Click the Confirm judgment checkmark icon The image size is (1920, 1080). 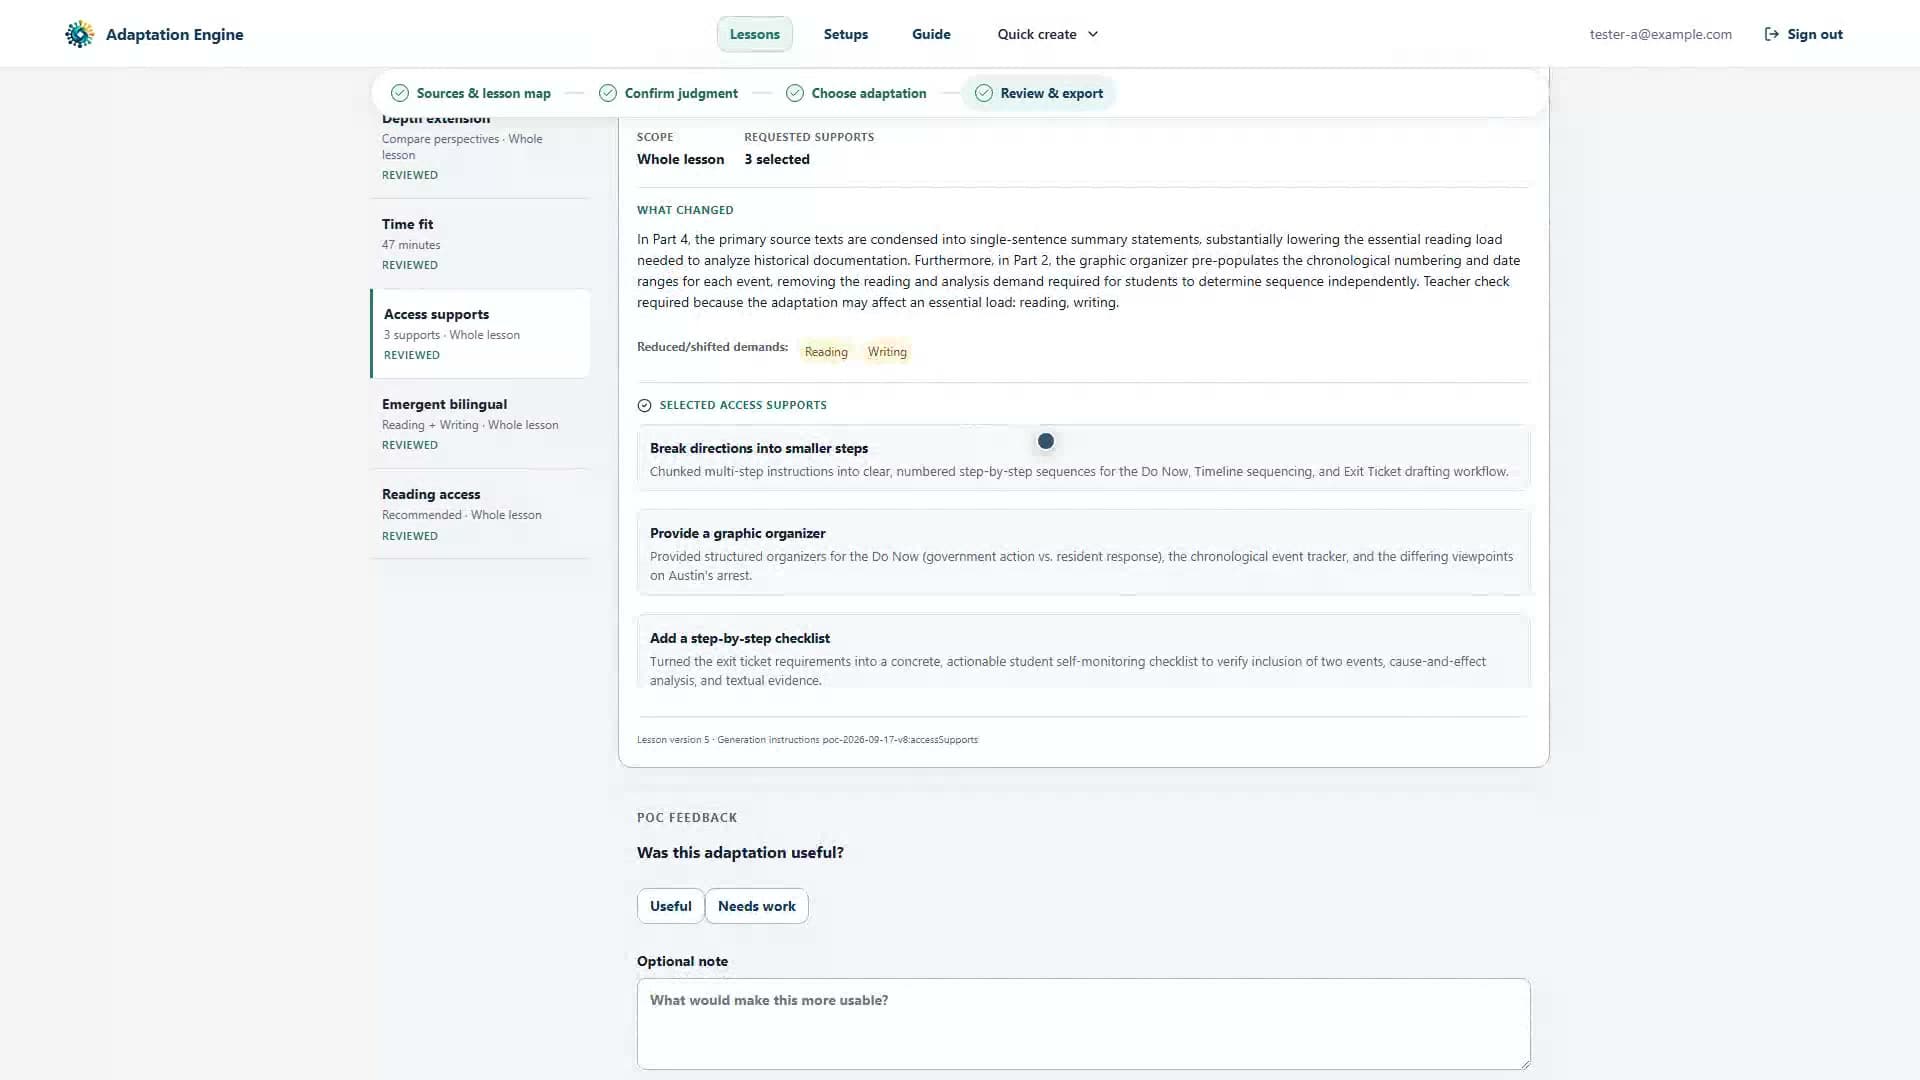click(608, 93)
